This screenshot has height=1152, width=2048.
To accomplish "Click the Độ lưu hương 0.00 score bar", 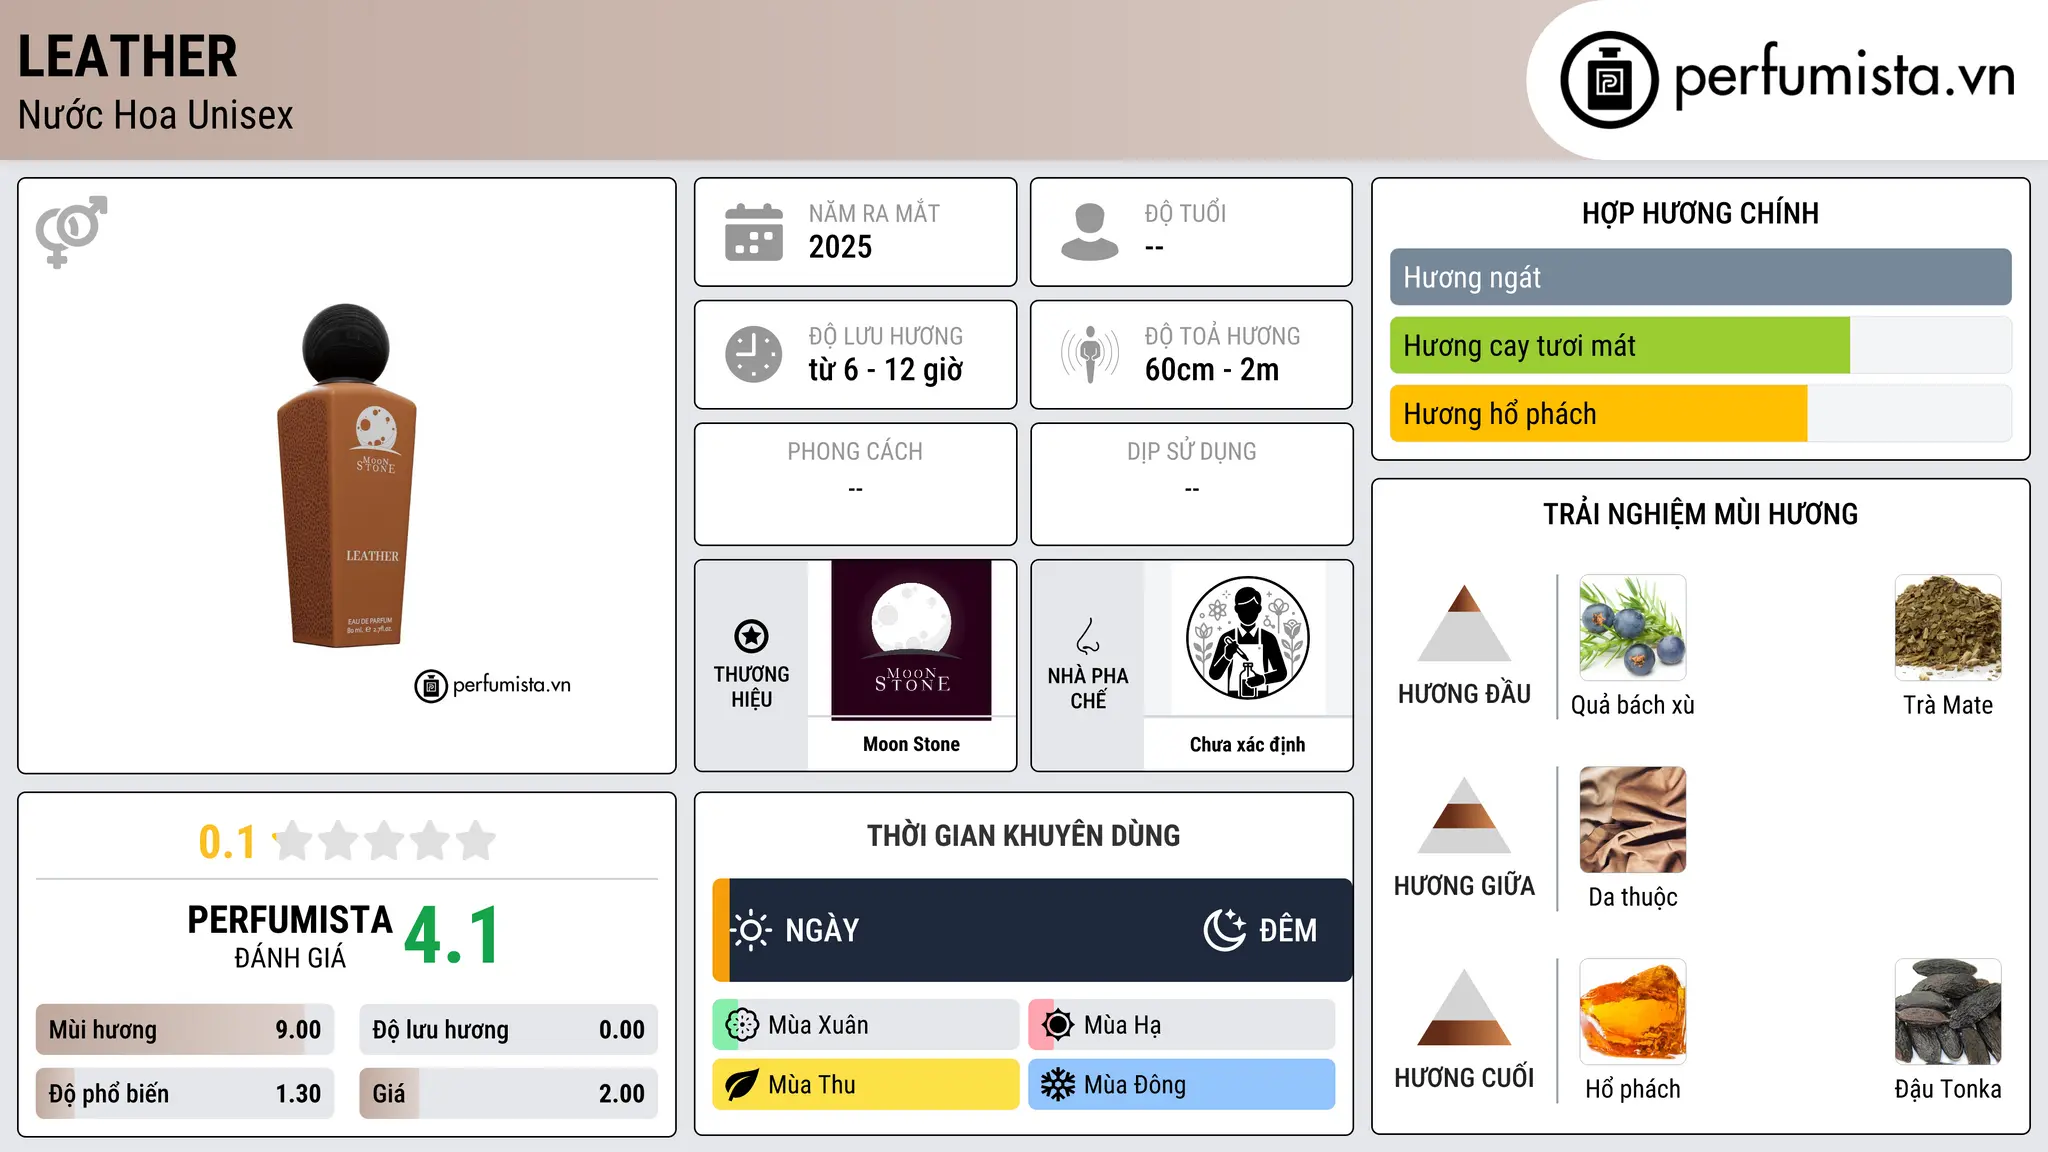I will [508, 1029].
